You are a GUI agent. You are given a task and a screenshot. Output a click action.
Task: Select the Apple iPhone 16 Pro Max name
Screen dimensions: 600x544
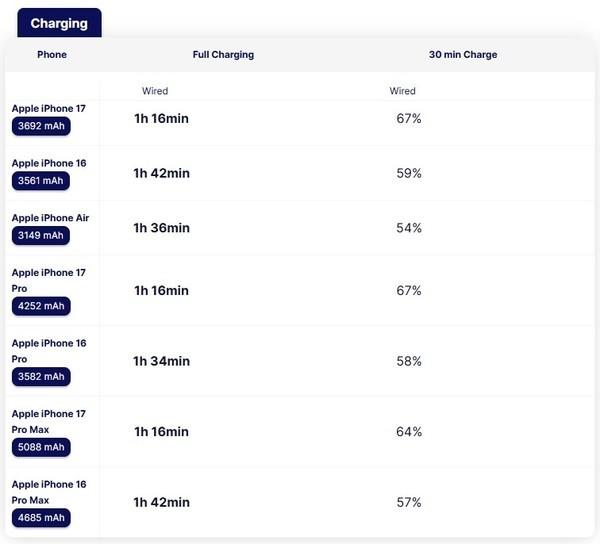click(49, 492)
